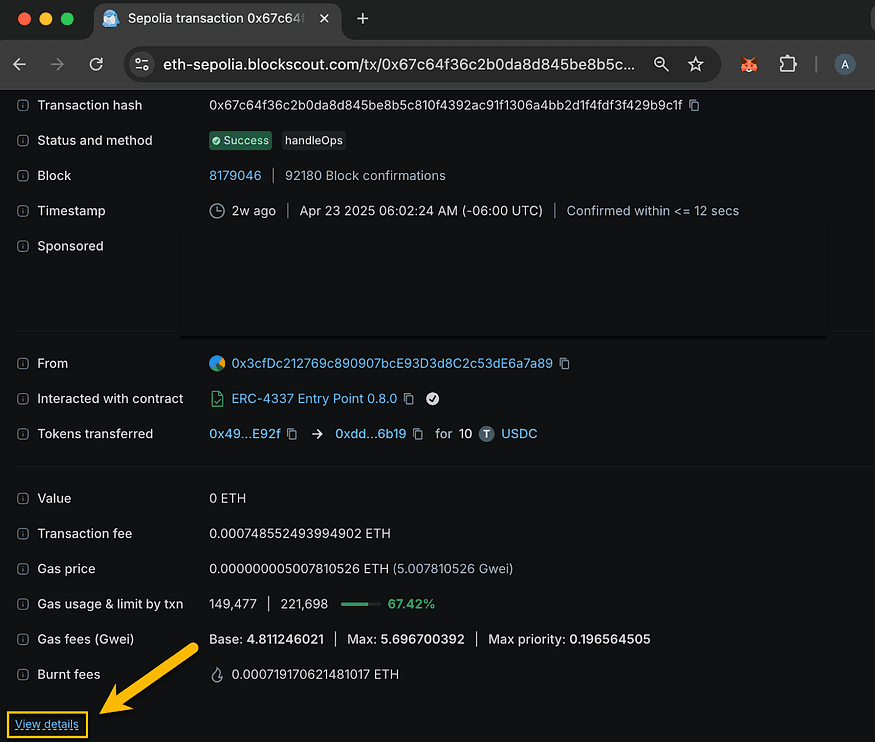Click info icon beside Burnt fees
This screenshot has width=875, height=742.
coord(23,674)
